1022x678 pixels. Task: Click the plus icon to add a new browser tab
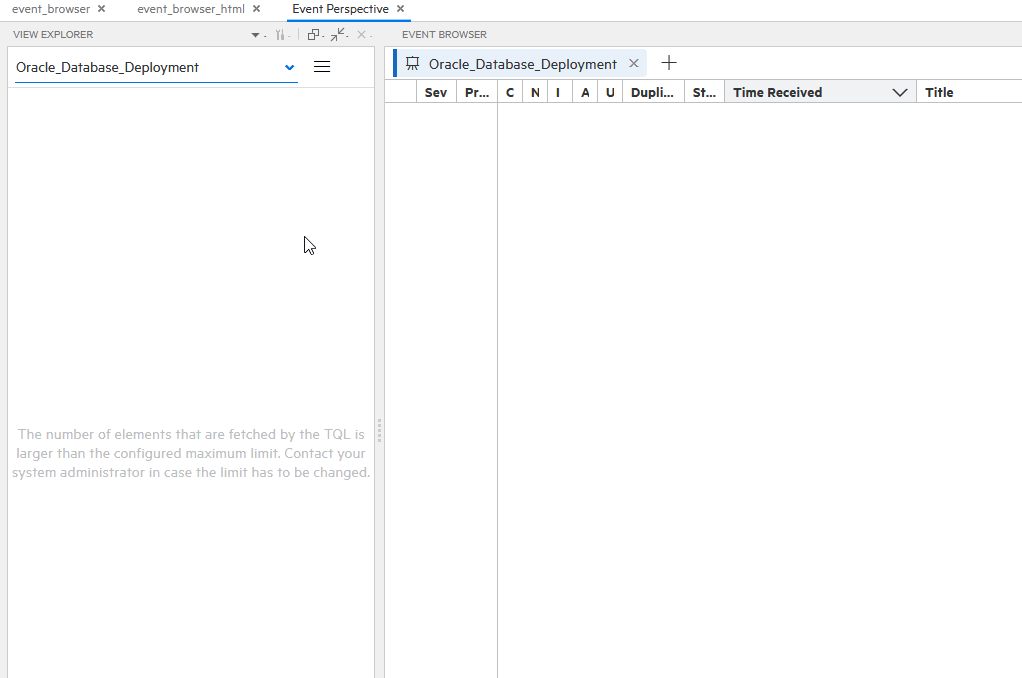click(x=668, y=63)
